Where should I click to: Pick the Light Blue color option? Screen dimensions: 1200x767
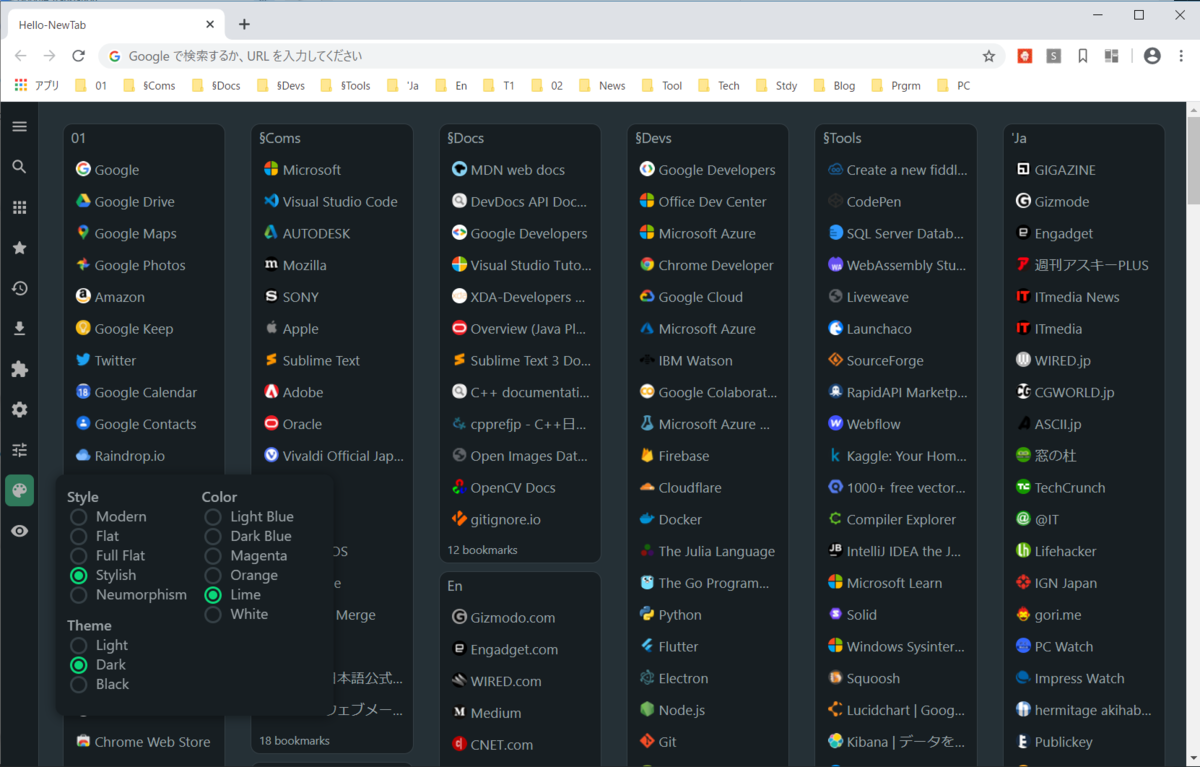(x=249, y=517)
